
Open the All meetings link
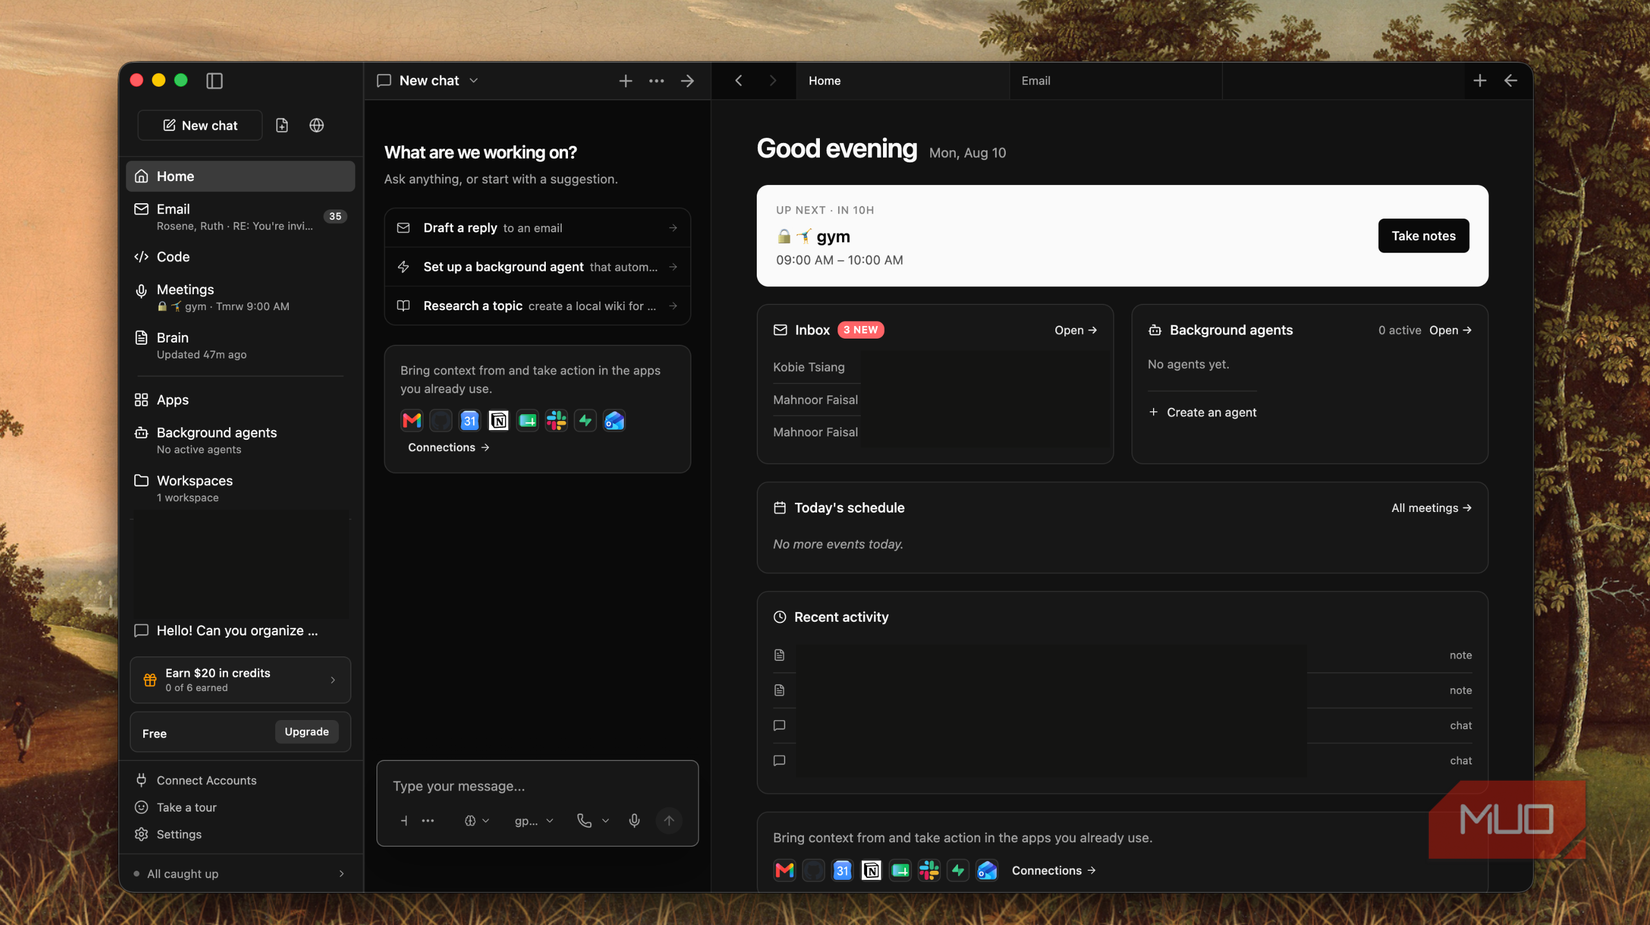[1431, 508]
